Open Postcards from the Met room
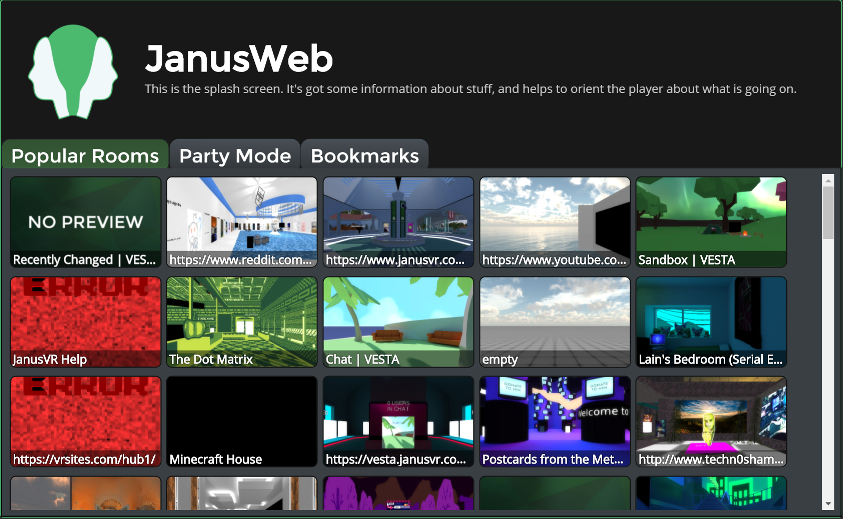Screen dimensions: 843x519 click(555, 422)
